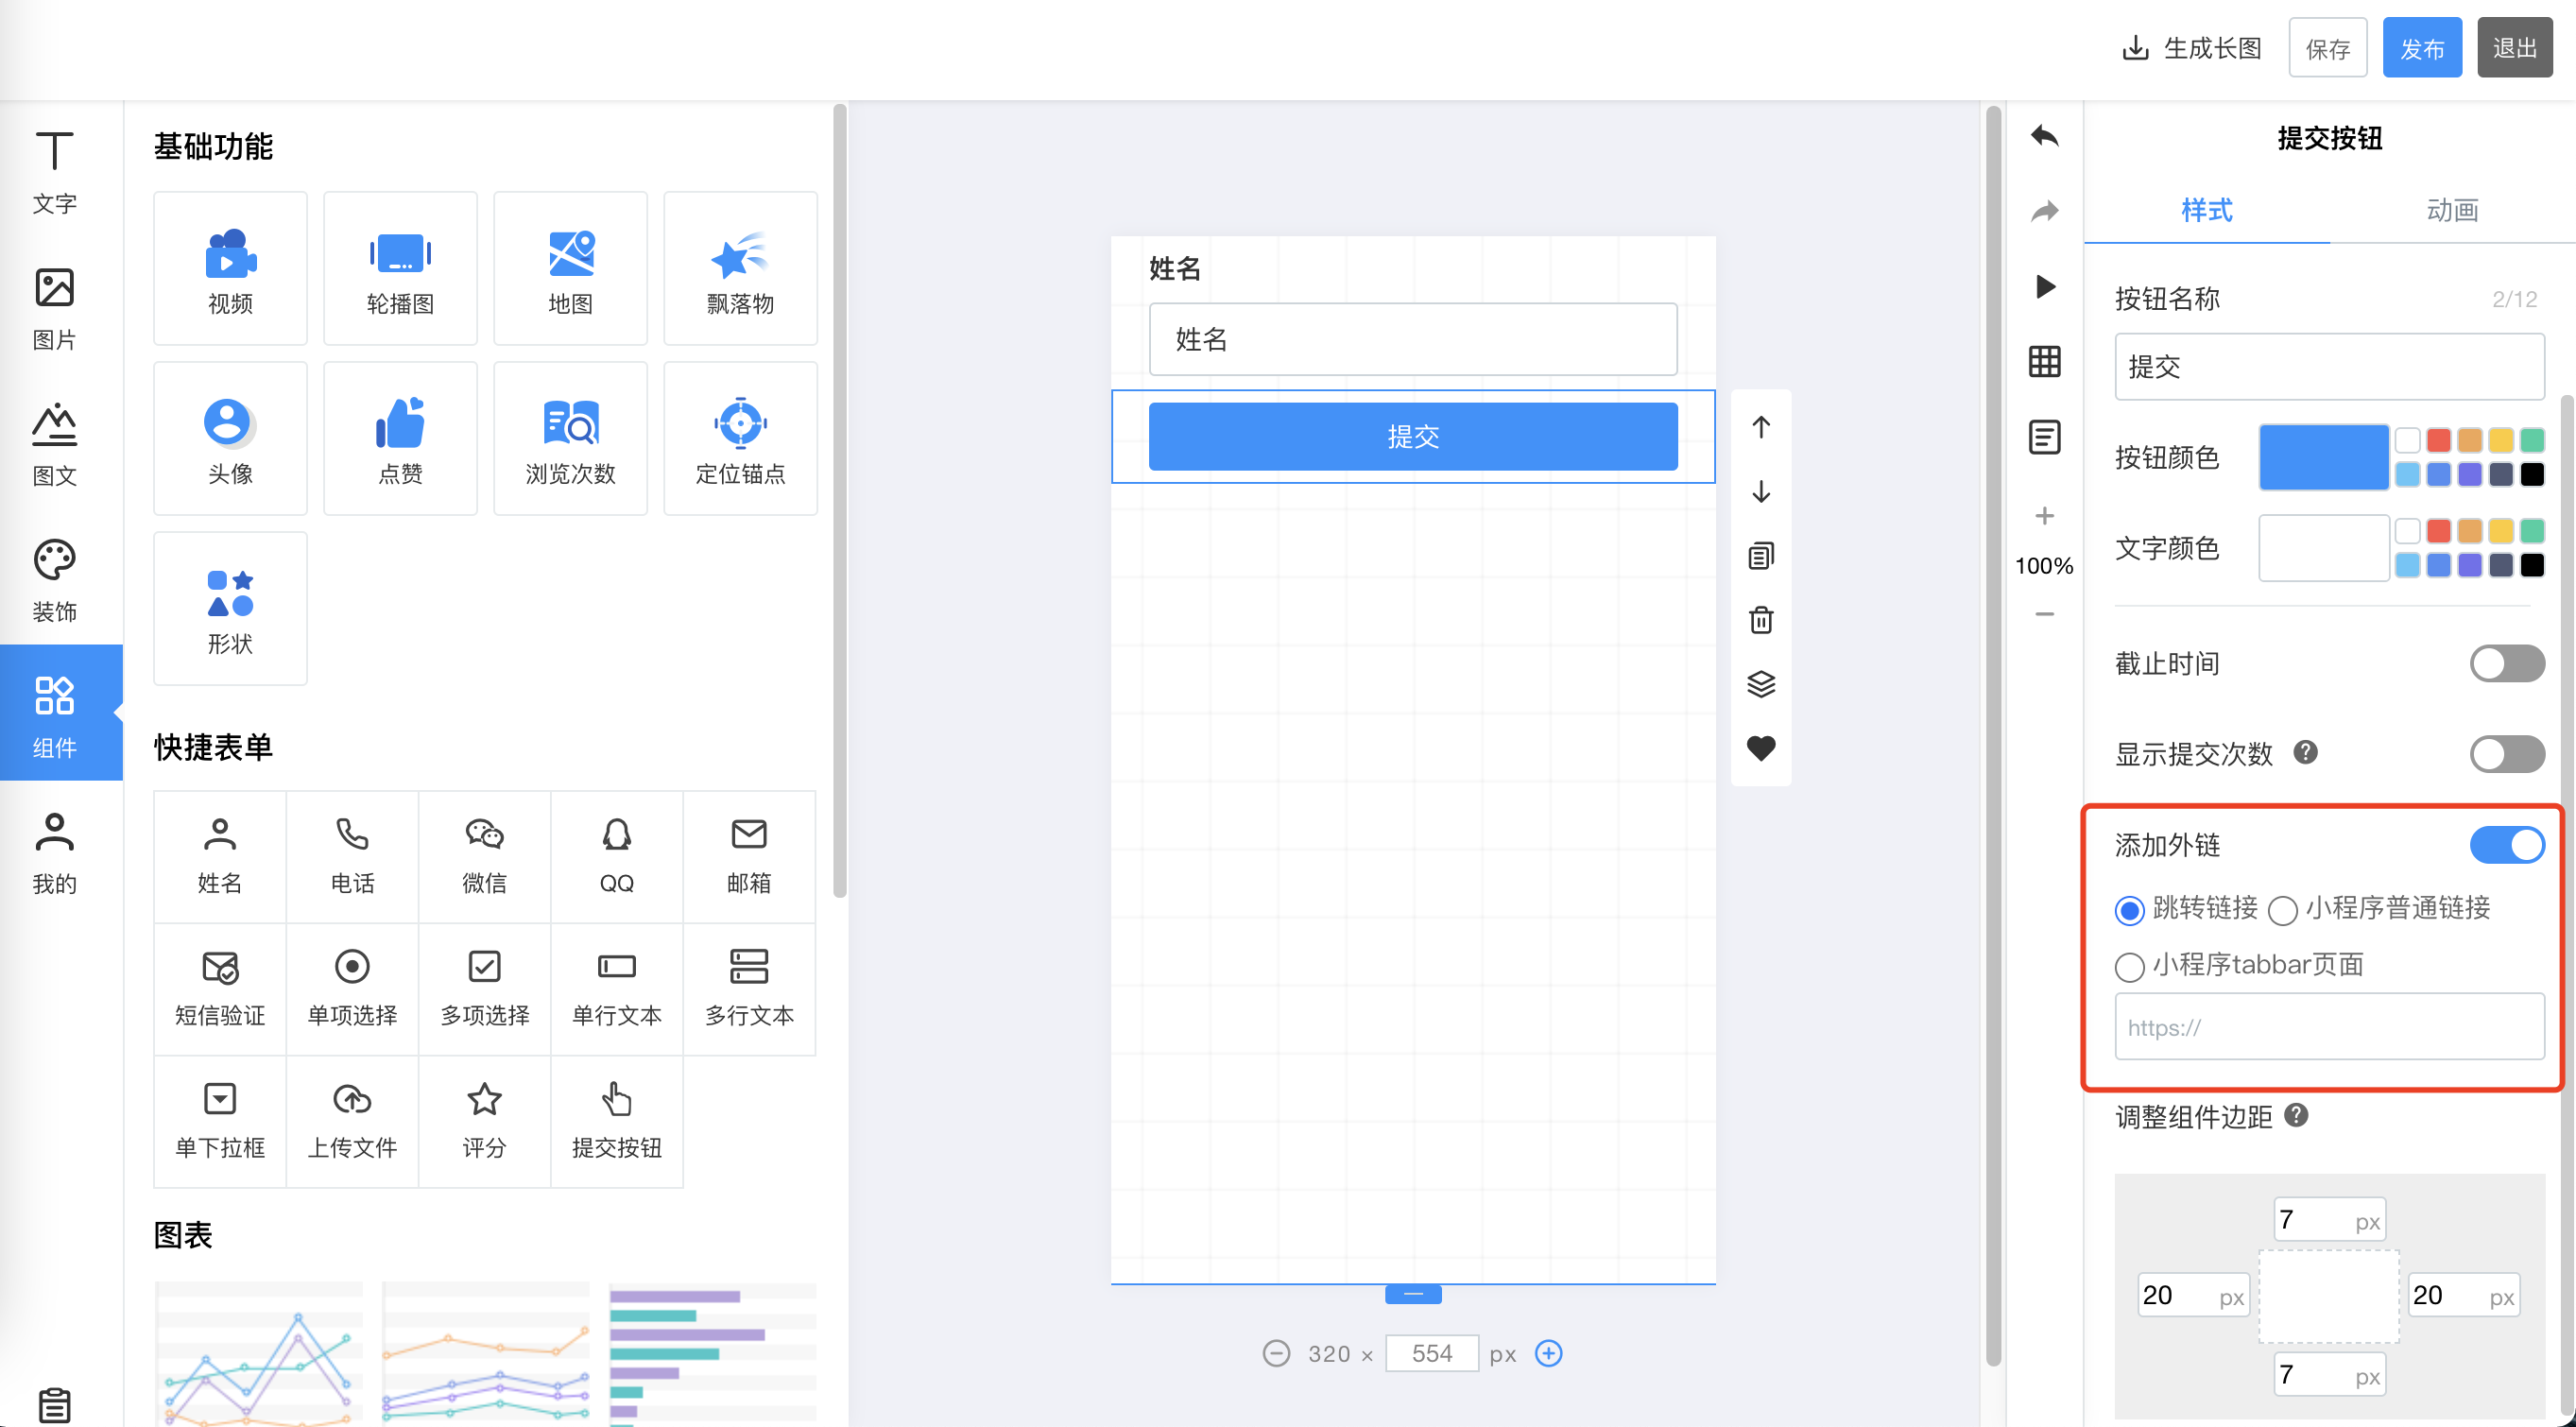Image resolution: width=2576 pixels, height=1427 pixels.
Task: Click the canvas height 554 input
Action: (x=1431, y=1354)
